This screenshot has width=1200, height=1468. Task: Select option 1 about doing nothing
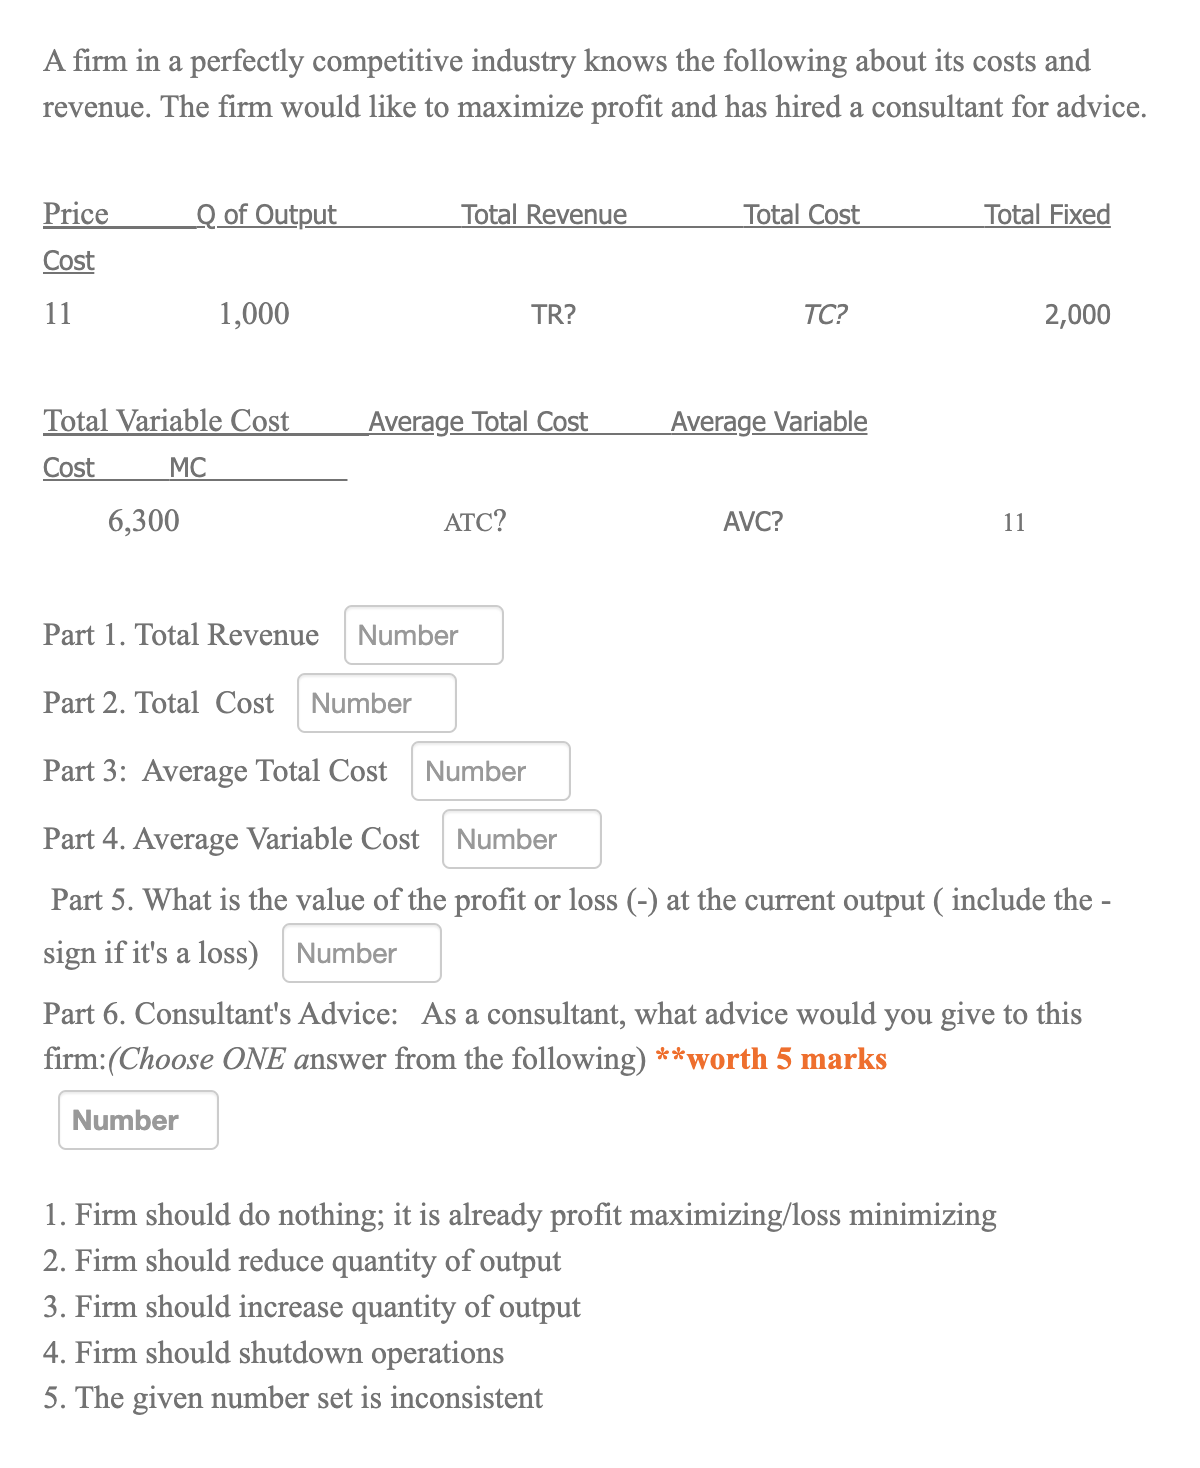click(519, 1215)
